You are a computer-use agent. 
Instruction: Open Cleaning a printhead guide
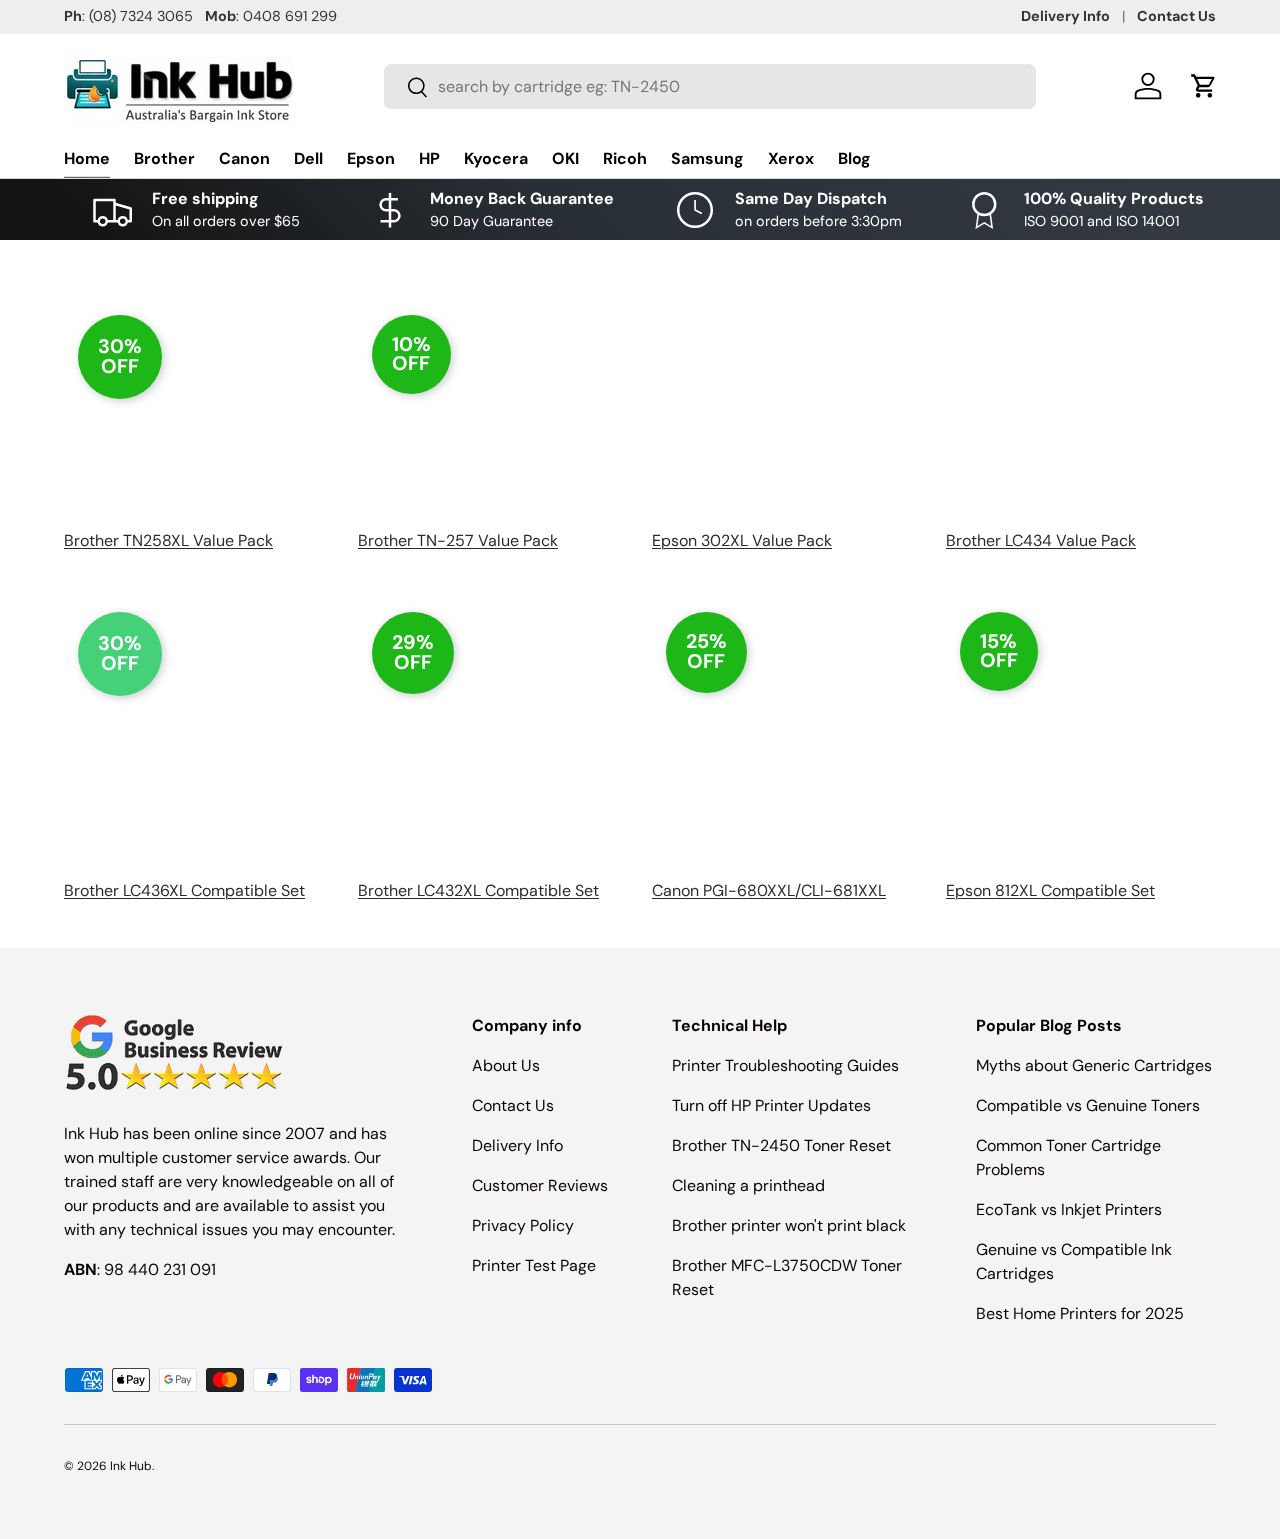[x=748, y=1186]
